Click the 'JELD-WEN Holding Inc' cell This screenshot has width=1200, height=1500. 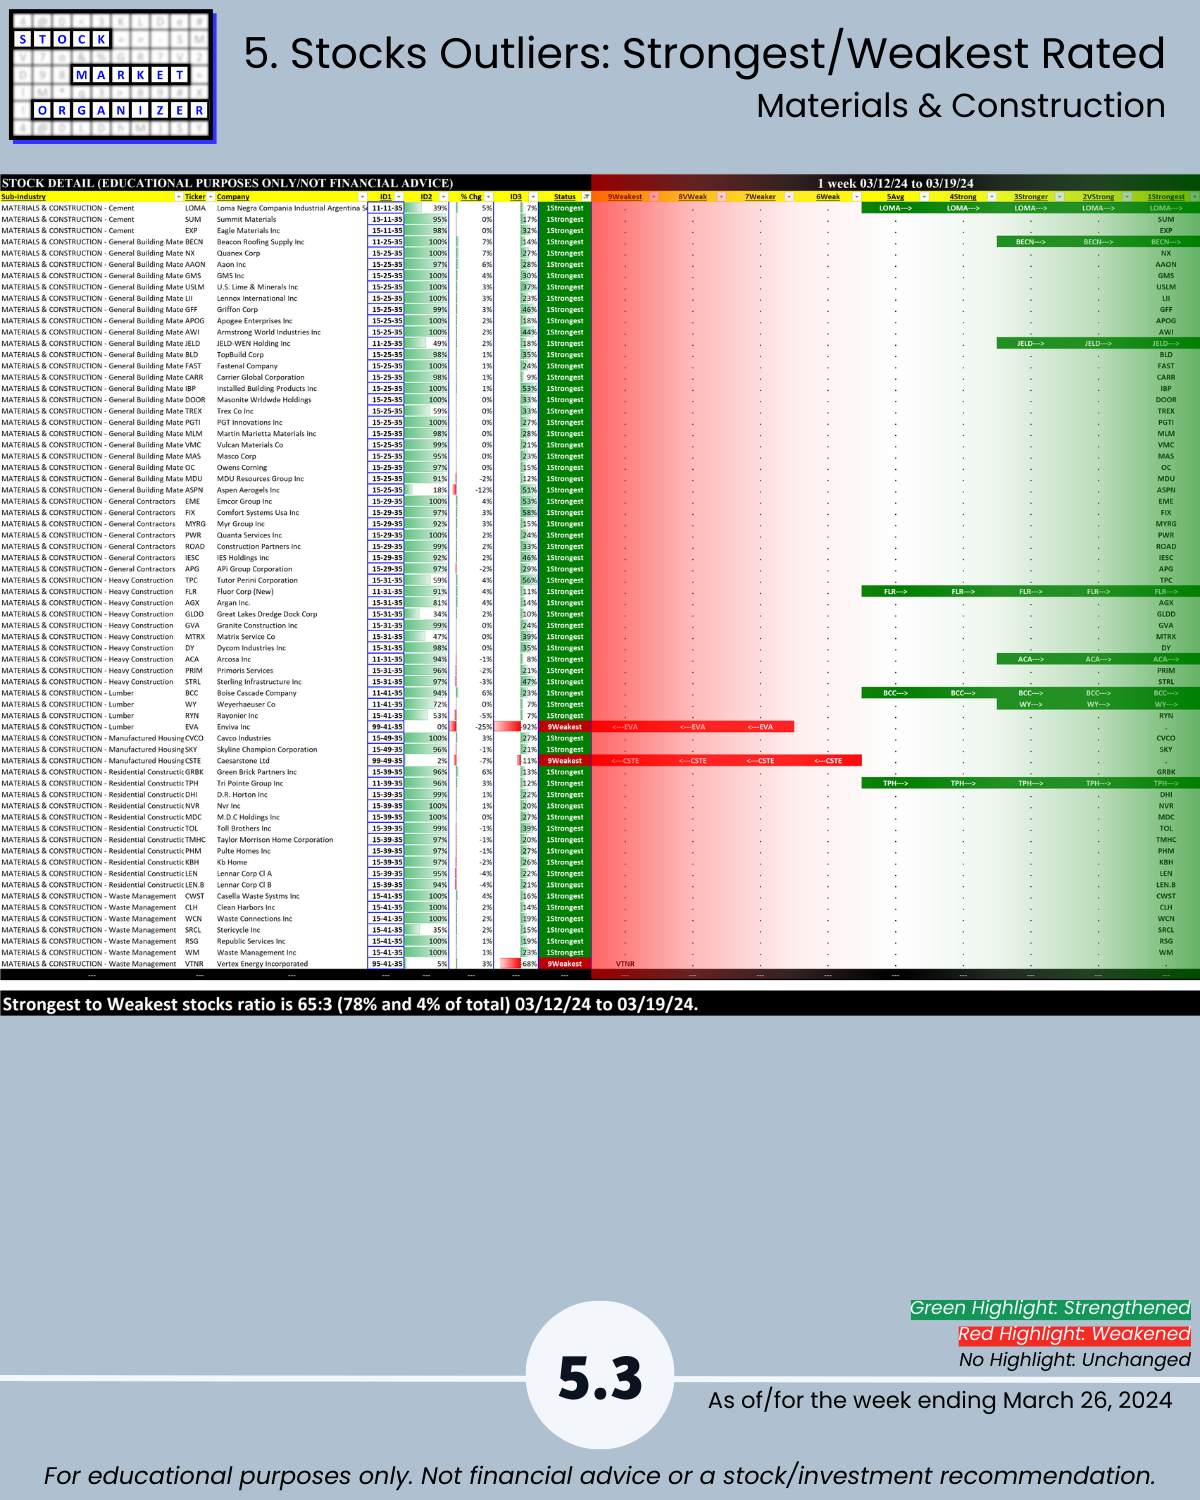pyautogui.click(x=291, y=343)
